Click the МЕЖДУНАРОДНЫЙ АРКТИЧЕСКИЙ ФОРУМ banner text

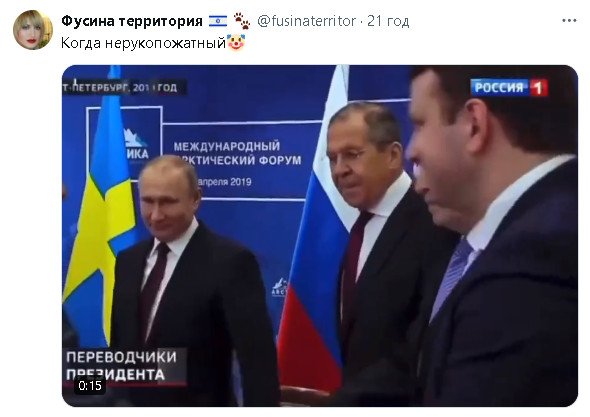[238, 153]
